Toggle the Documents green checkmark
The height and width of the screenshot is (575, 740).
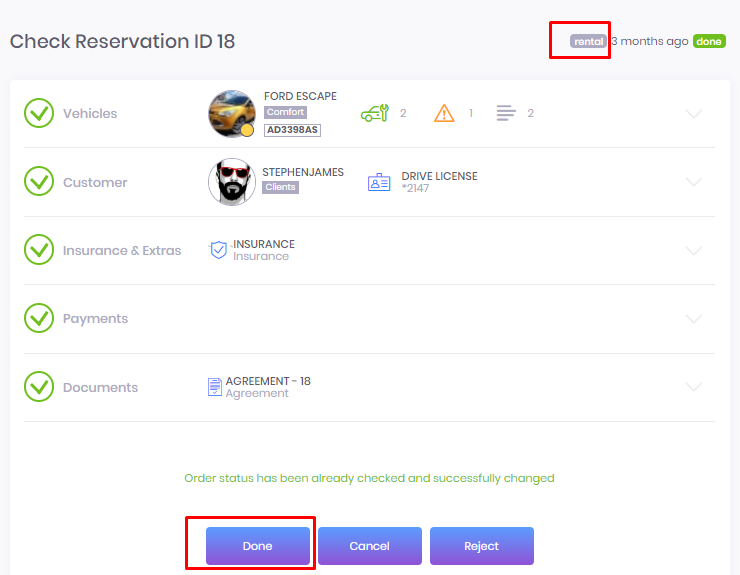click(x=39, y=387)
